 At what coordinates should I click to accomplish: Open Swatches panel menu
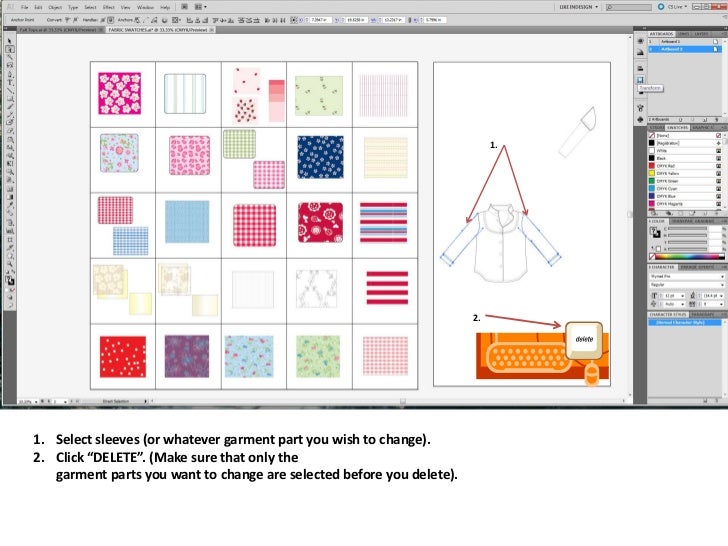pyautogui.click(x=724, y=128)
